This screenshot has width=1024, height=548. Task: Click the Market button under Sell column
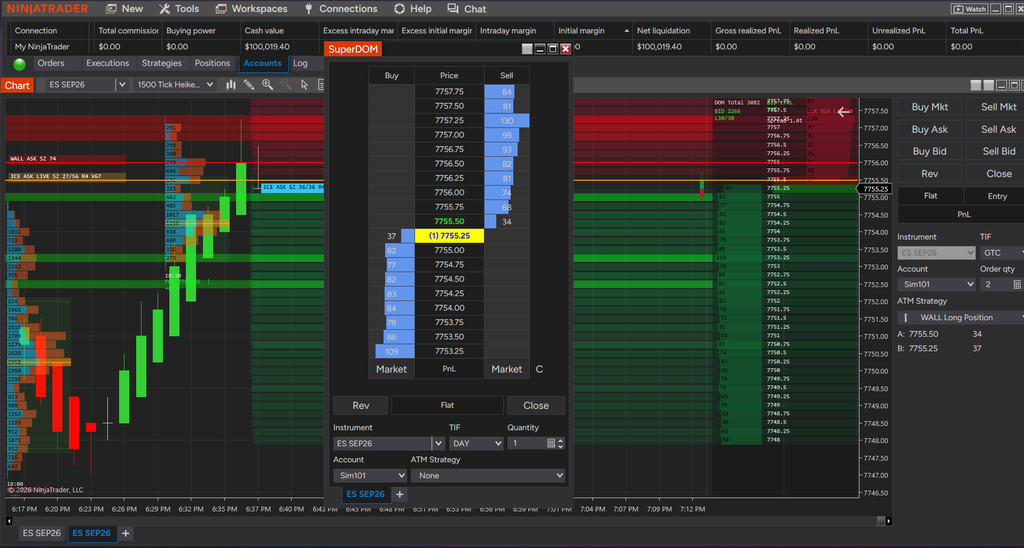coord(507,369)
